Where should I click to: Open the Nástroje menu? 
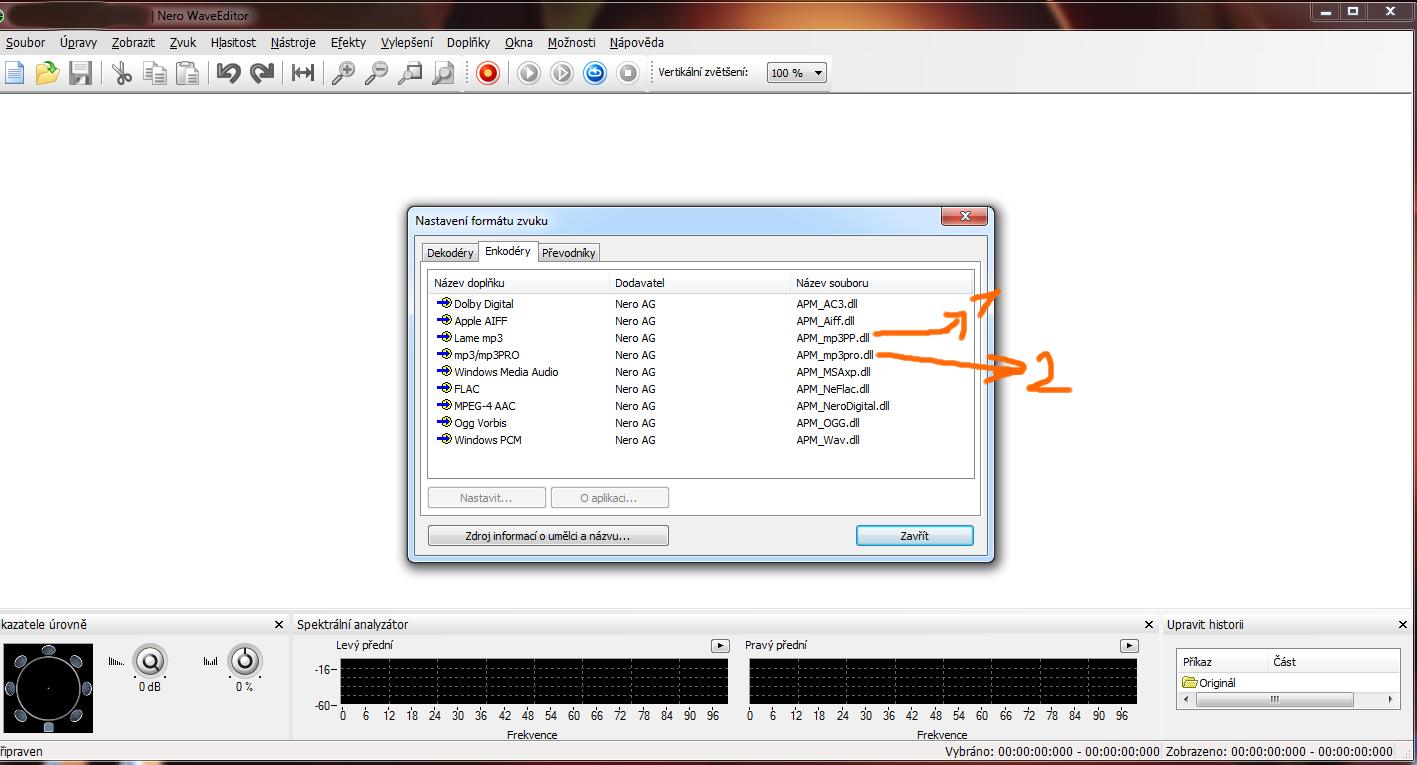click(x=293, y=43)
